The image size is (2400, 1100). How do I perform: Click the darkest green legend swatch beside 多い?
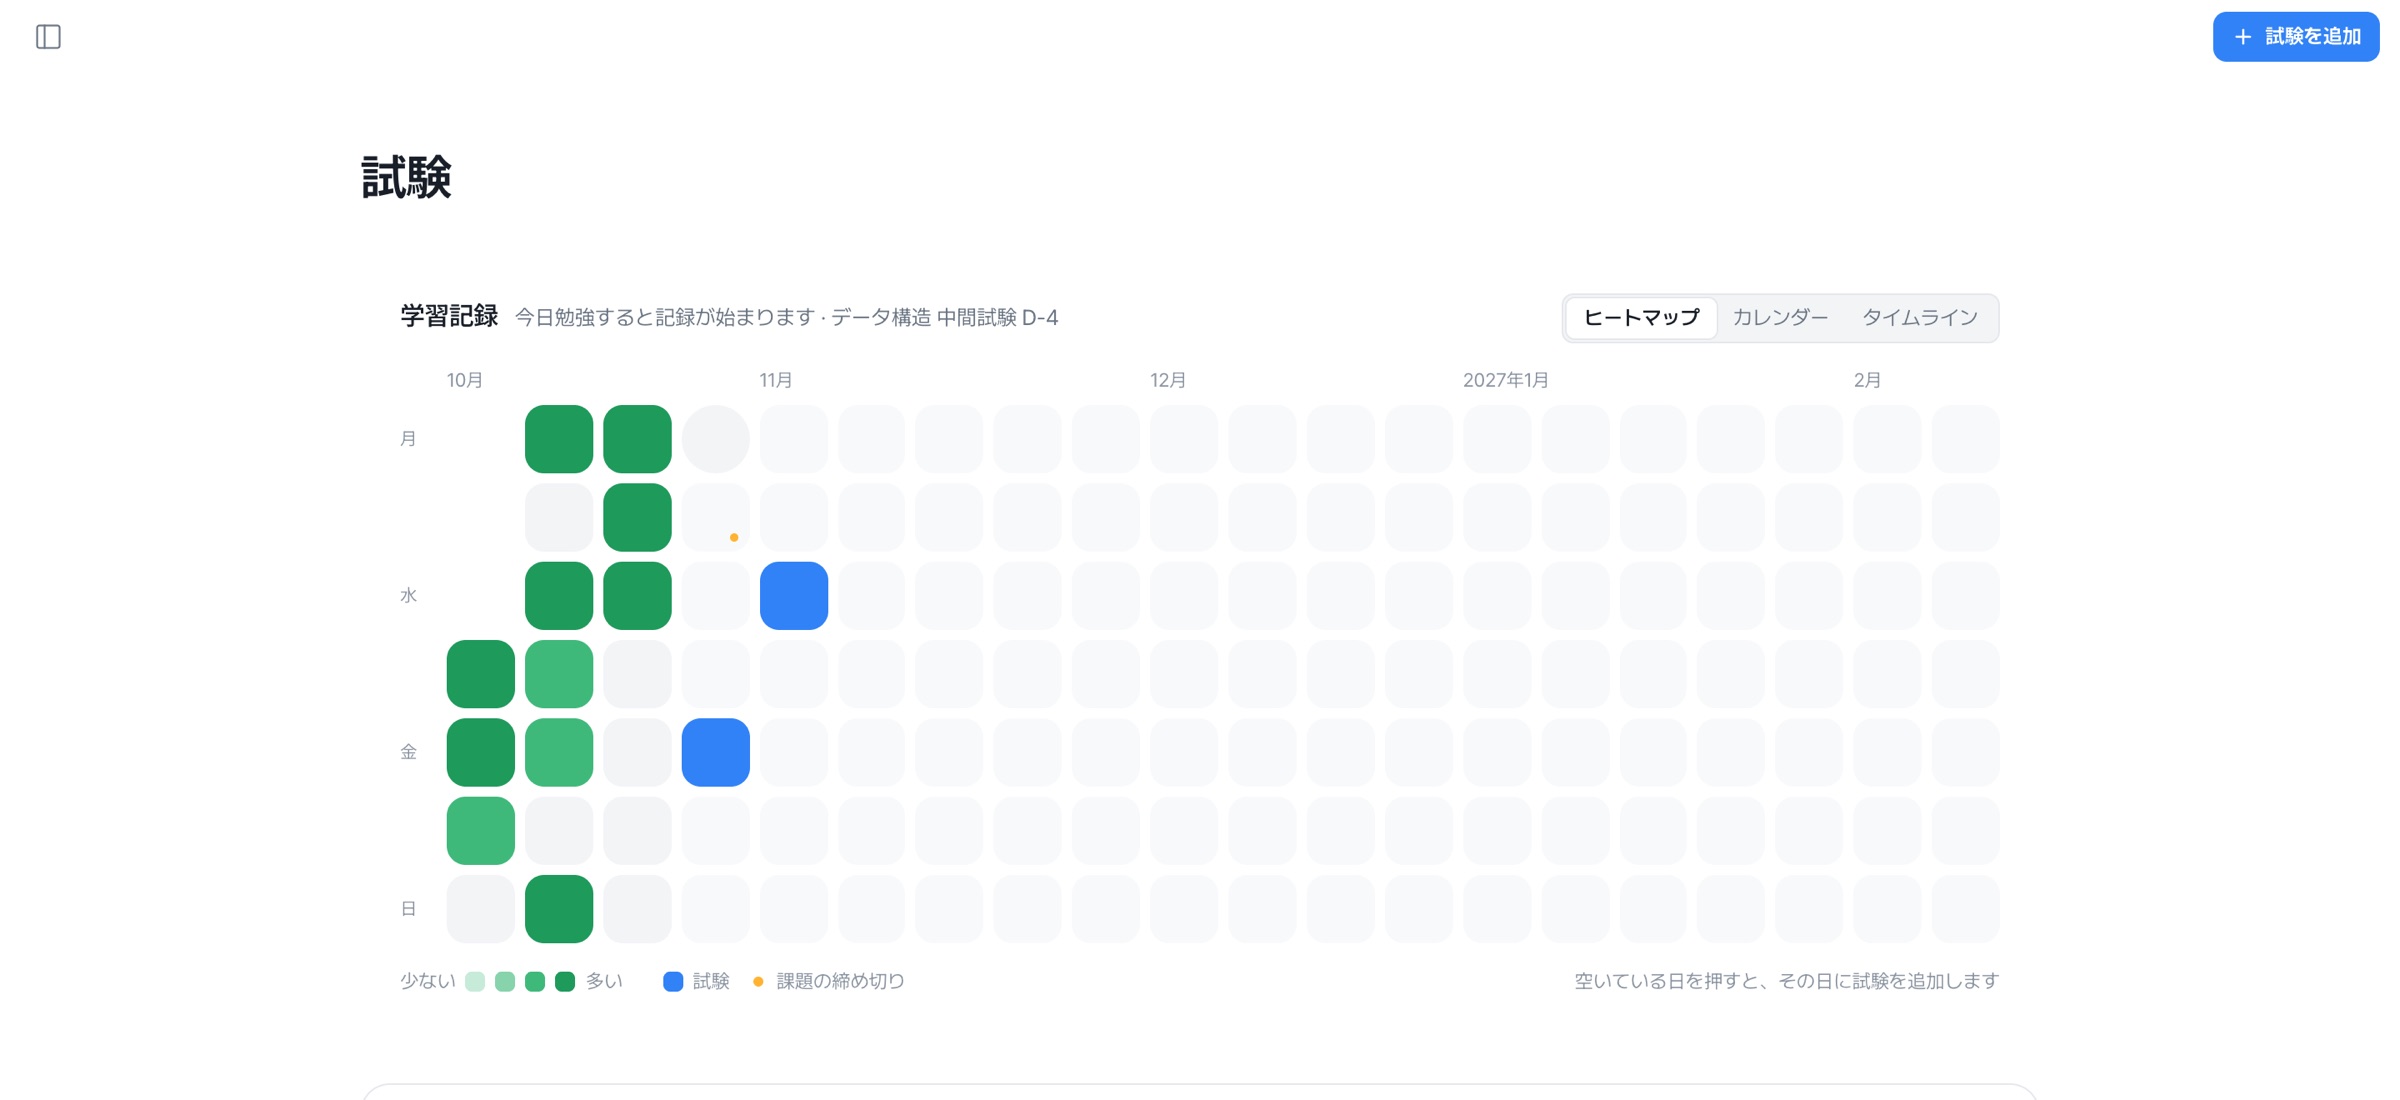(x=565, y=982)
